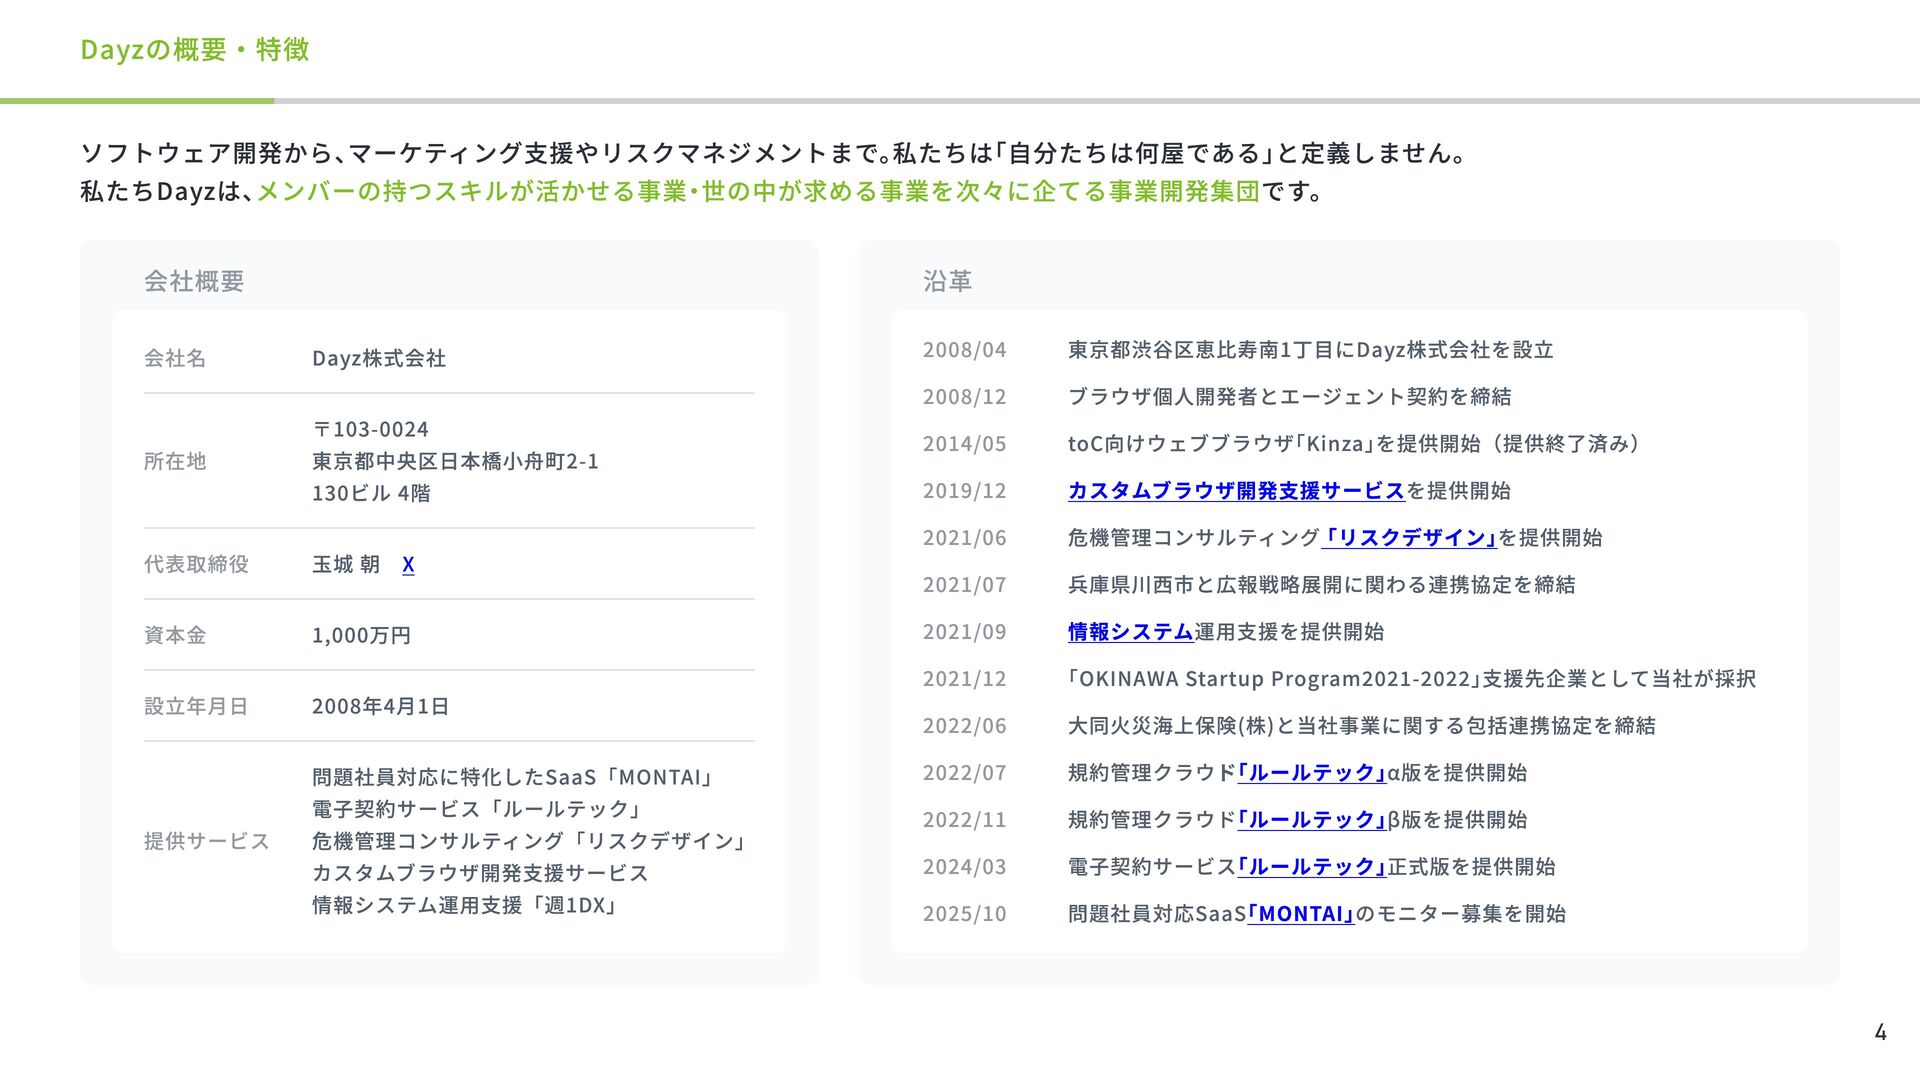Click the postal code 〒103-0024 text
The image size is (1920, 1080).
pos(371,429)
